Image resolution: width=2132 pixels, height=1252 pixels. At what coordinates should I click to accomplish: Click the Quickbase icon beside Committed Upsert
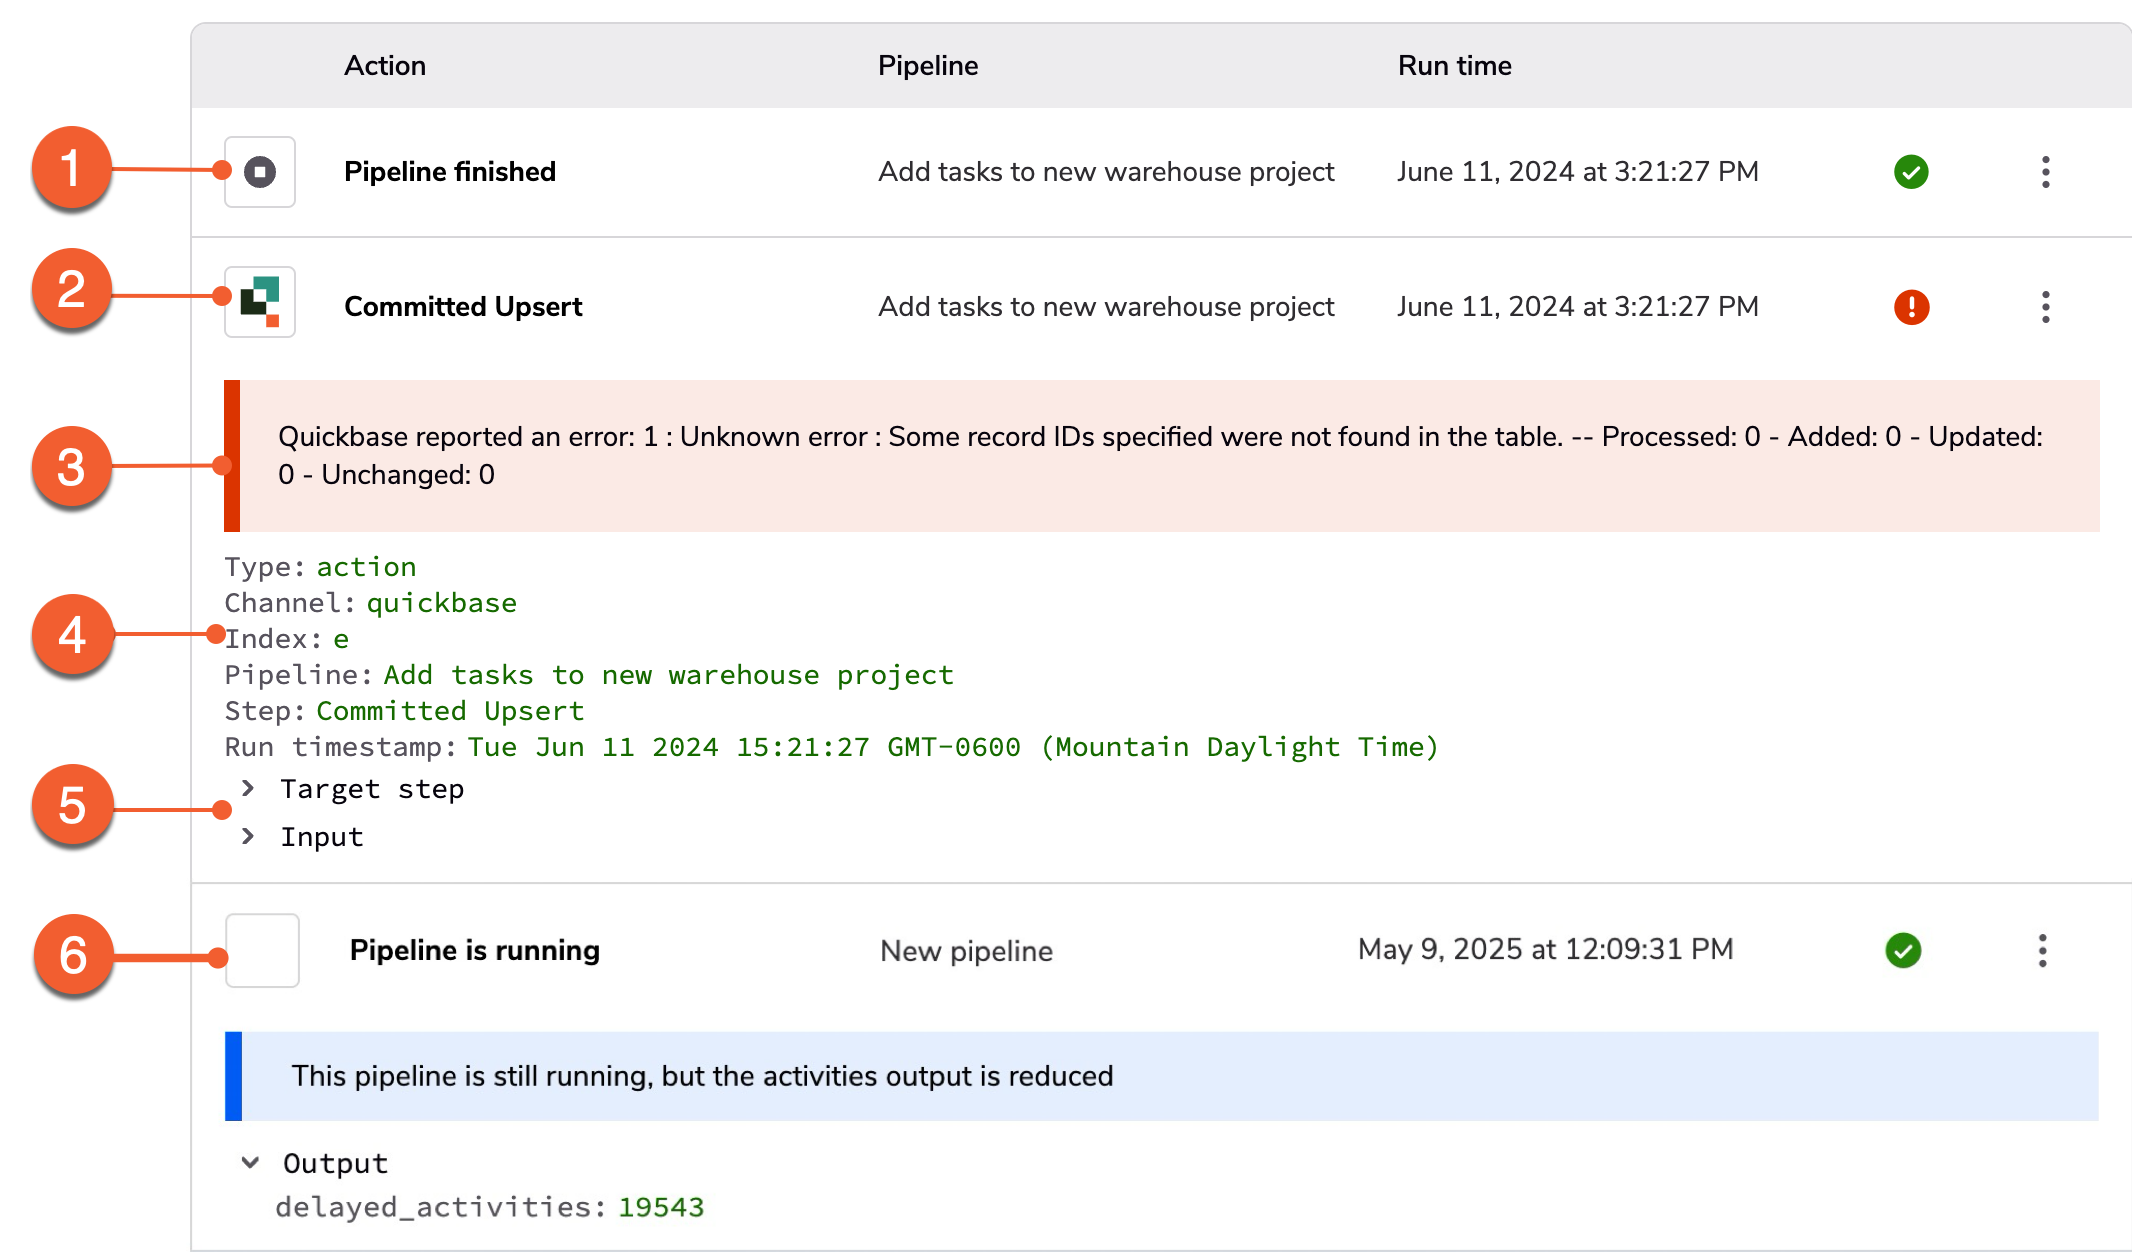click(x=260, y=302)
